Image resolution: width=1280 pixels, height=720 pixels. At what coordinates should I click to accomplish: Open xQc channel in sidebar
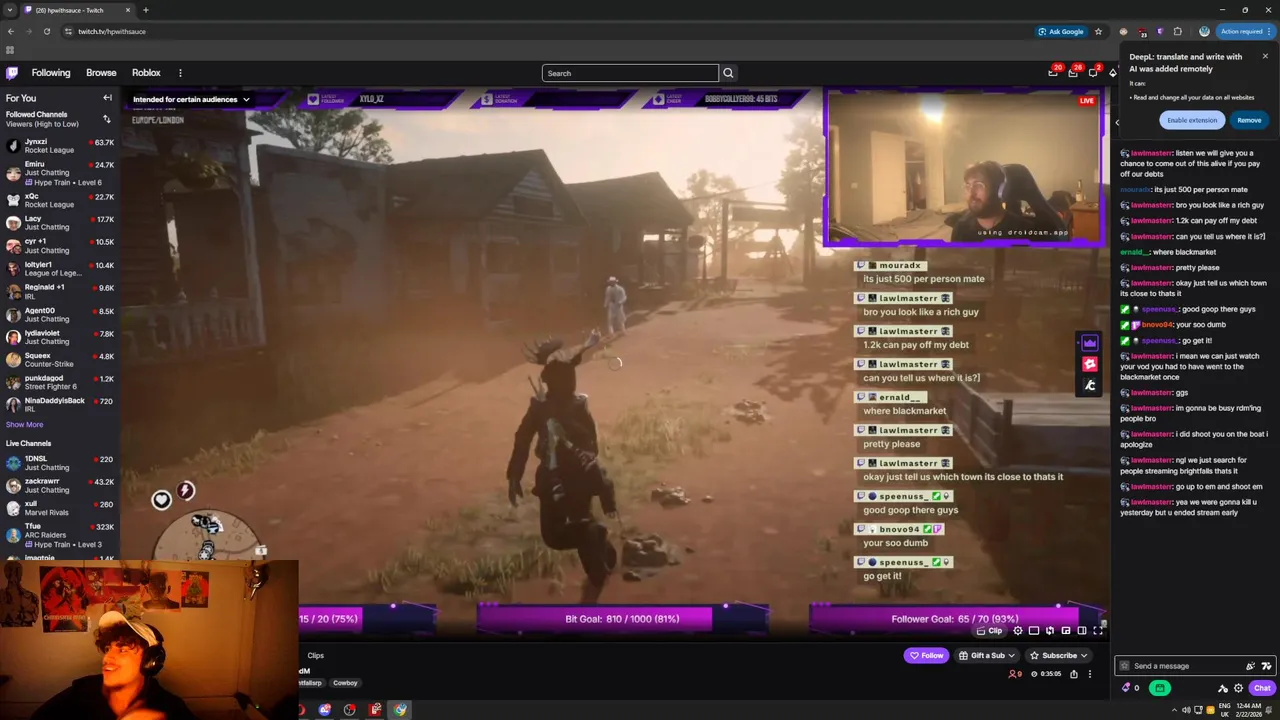point(60,200)
